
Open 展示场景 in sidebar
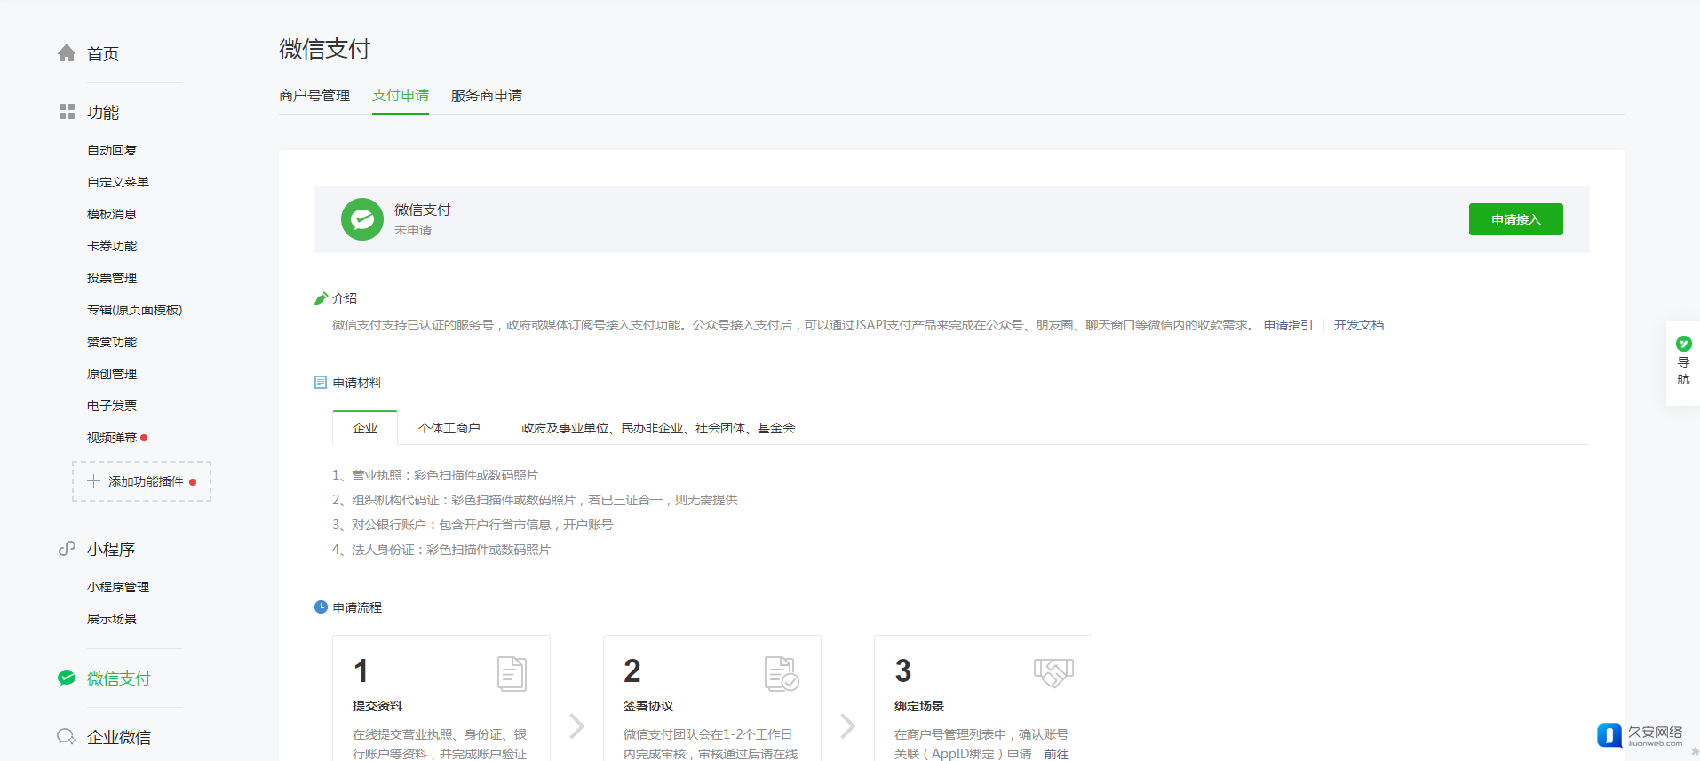(x=112, y=619)
